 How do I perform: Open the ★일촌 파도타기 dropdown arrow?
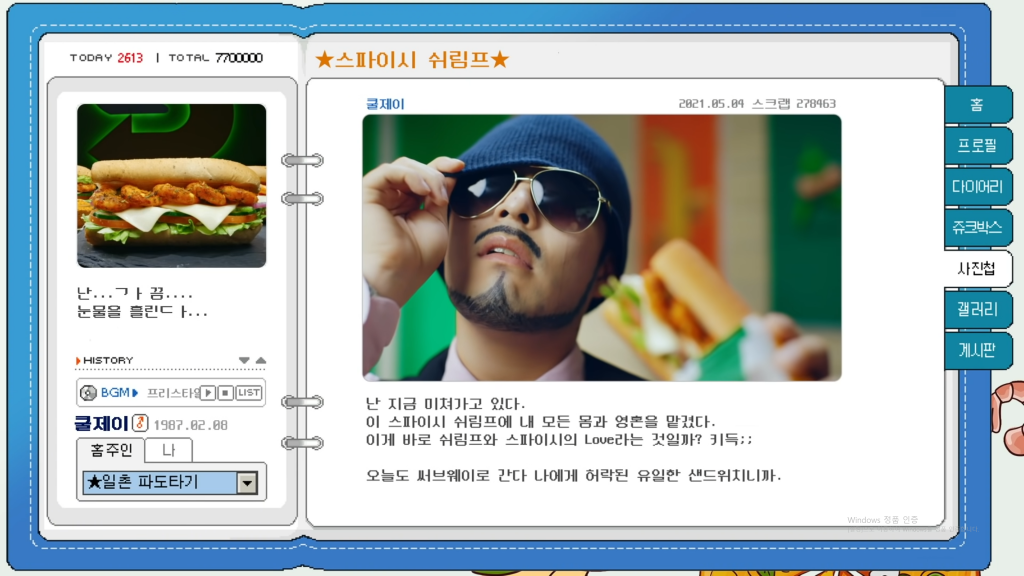[247, 483]
